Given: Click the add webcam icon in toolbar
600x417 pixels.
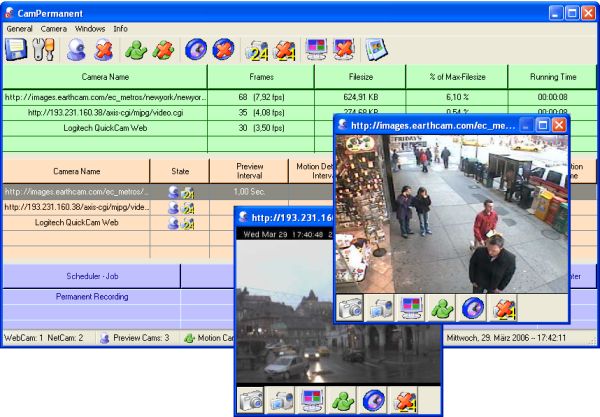Looking at the screenshot, I should coord(76,50).
